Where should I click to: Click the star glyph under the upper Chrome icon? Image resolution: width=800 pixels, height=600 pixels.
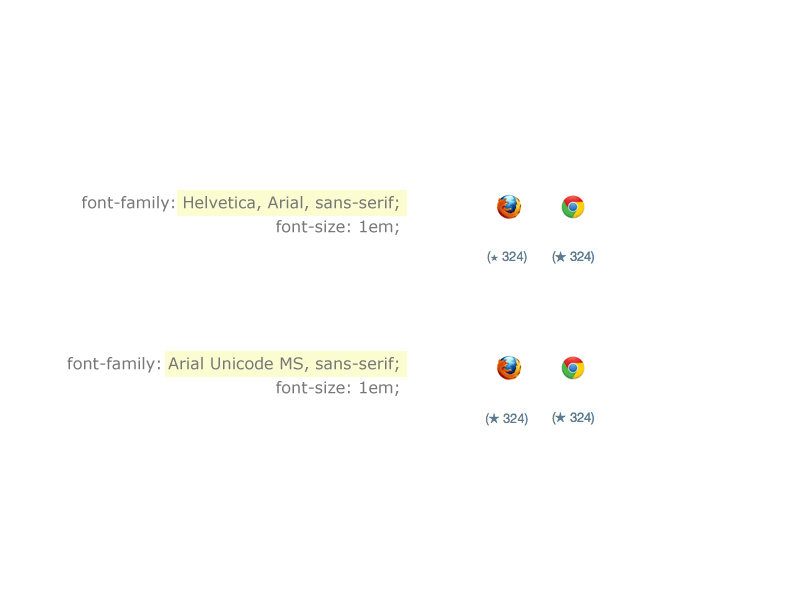pyautogui.click(x=561, y=257)
